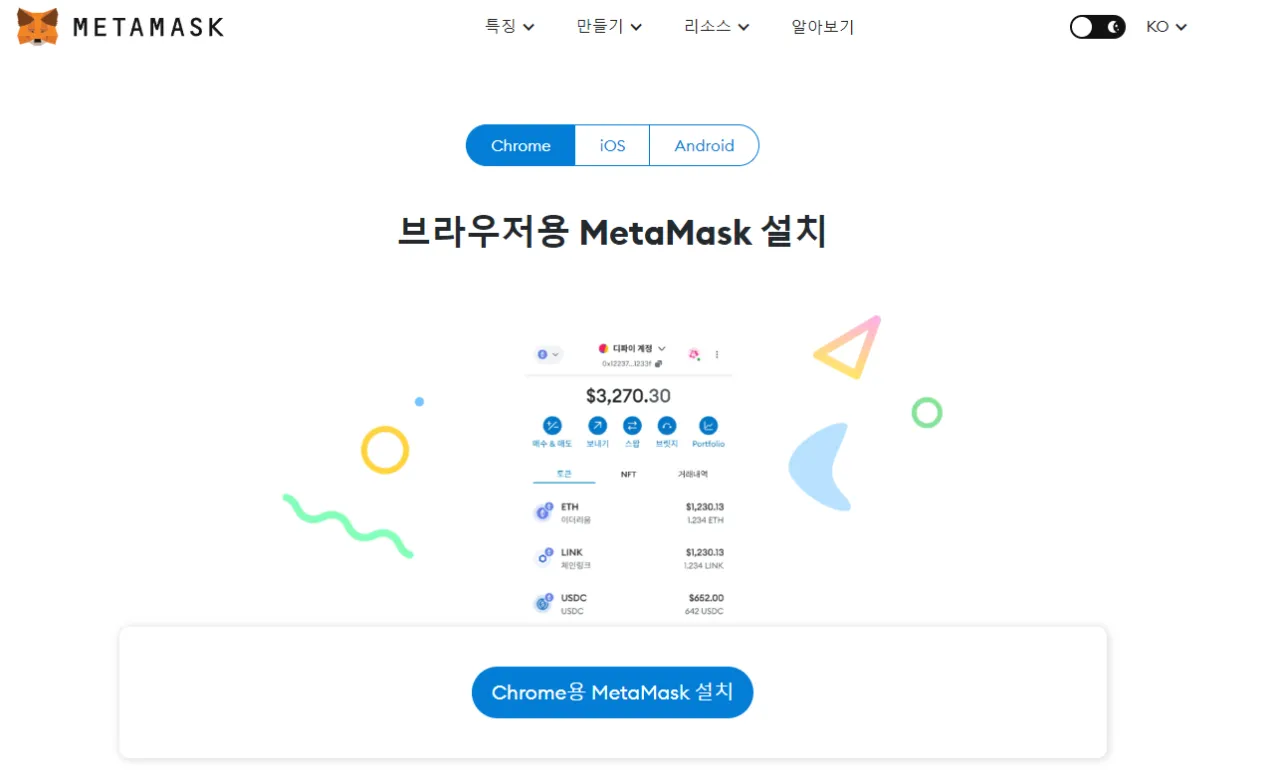
Task: Click the wallet preview screenshot image
Action: [629, 480]
